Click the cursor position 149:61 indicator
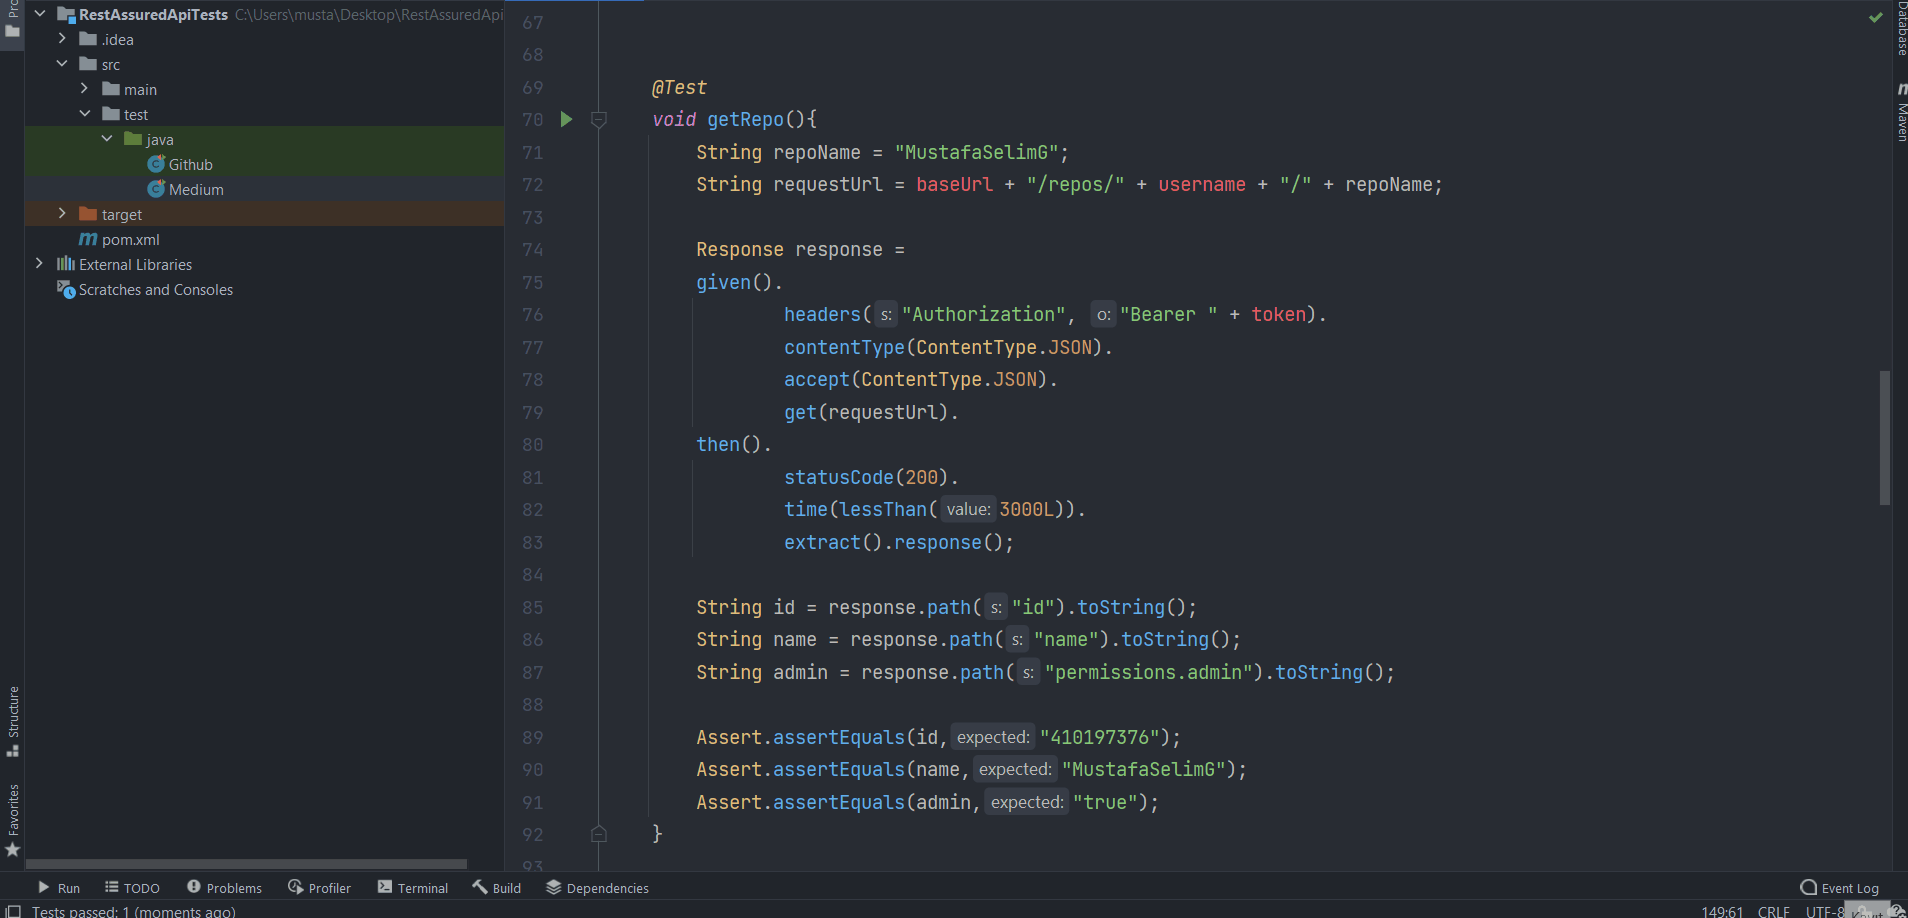Image resolution: width=1908 pixels, height=918 pixels. [1722, 911]
